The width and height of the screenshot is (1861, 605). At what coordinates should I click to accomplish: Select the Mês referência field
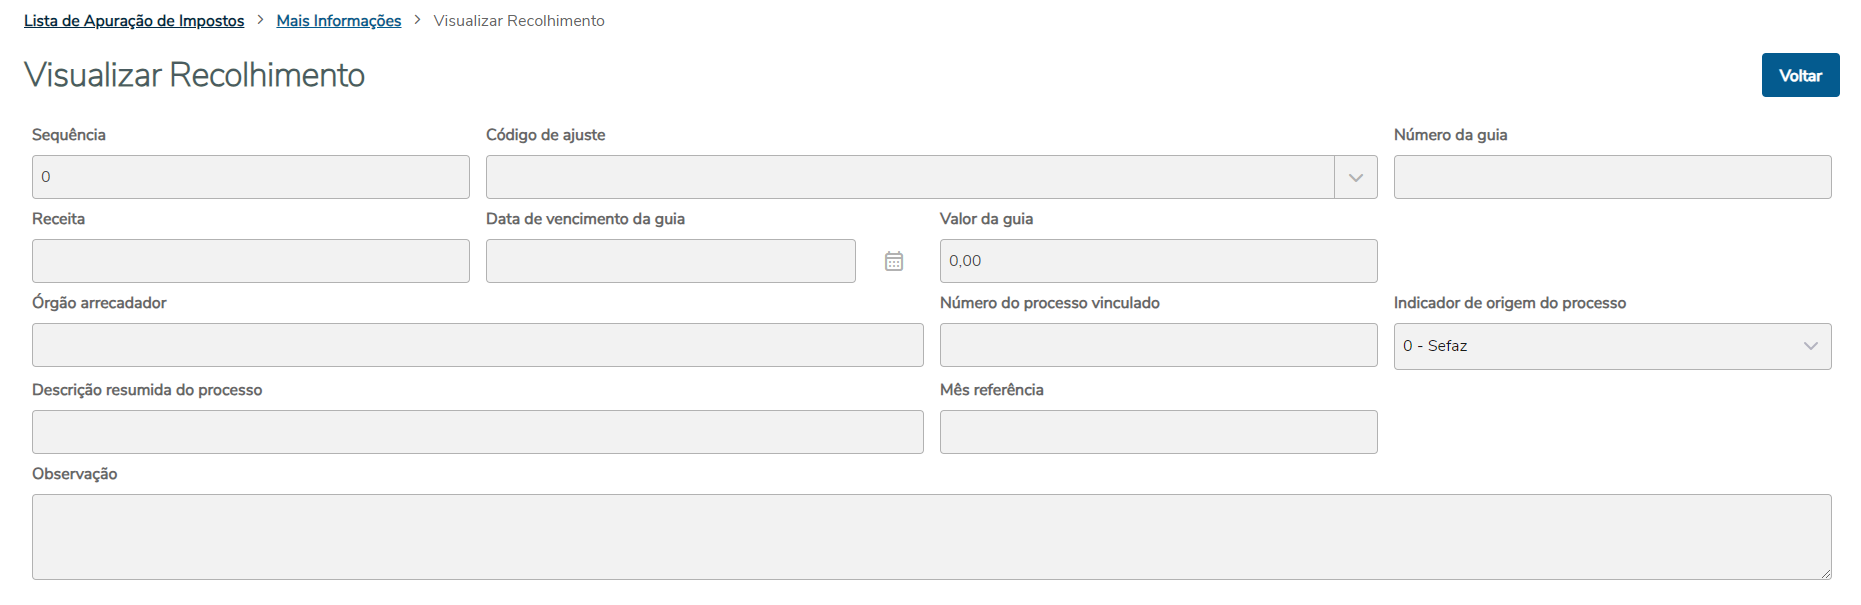(x=1158, y=432)
